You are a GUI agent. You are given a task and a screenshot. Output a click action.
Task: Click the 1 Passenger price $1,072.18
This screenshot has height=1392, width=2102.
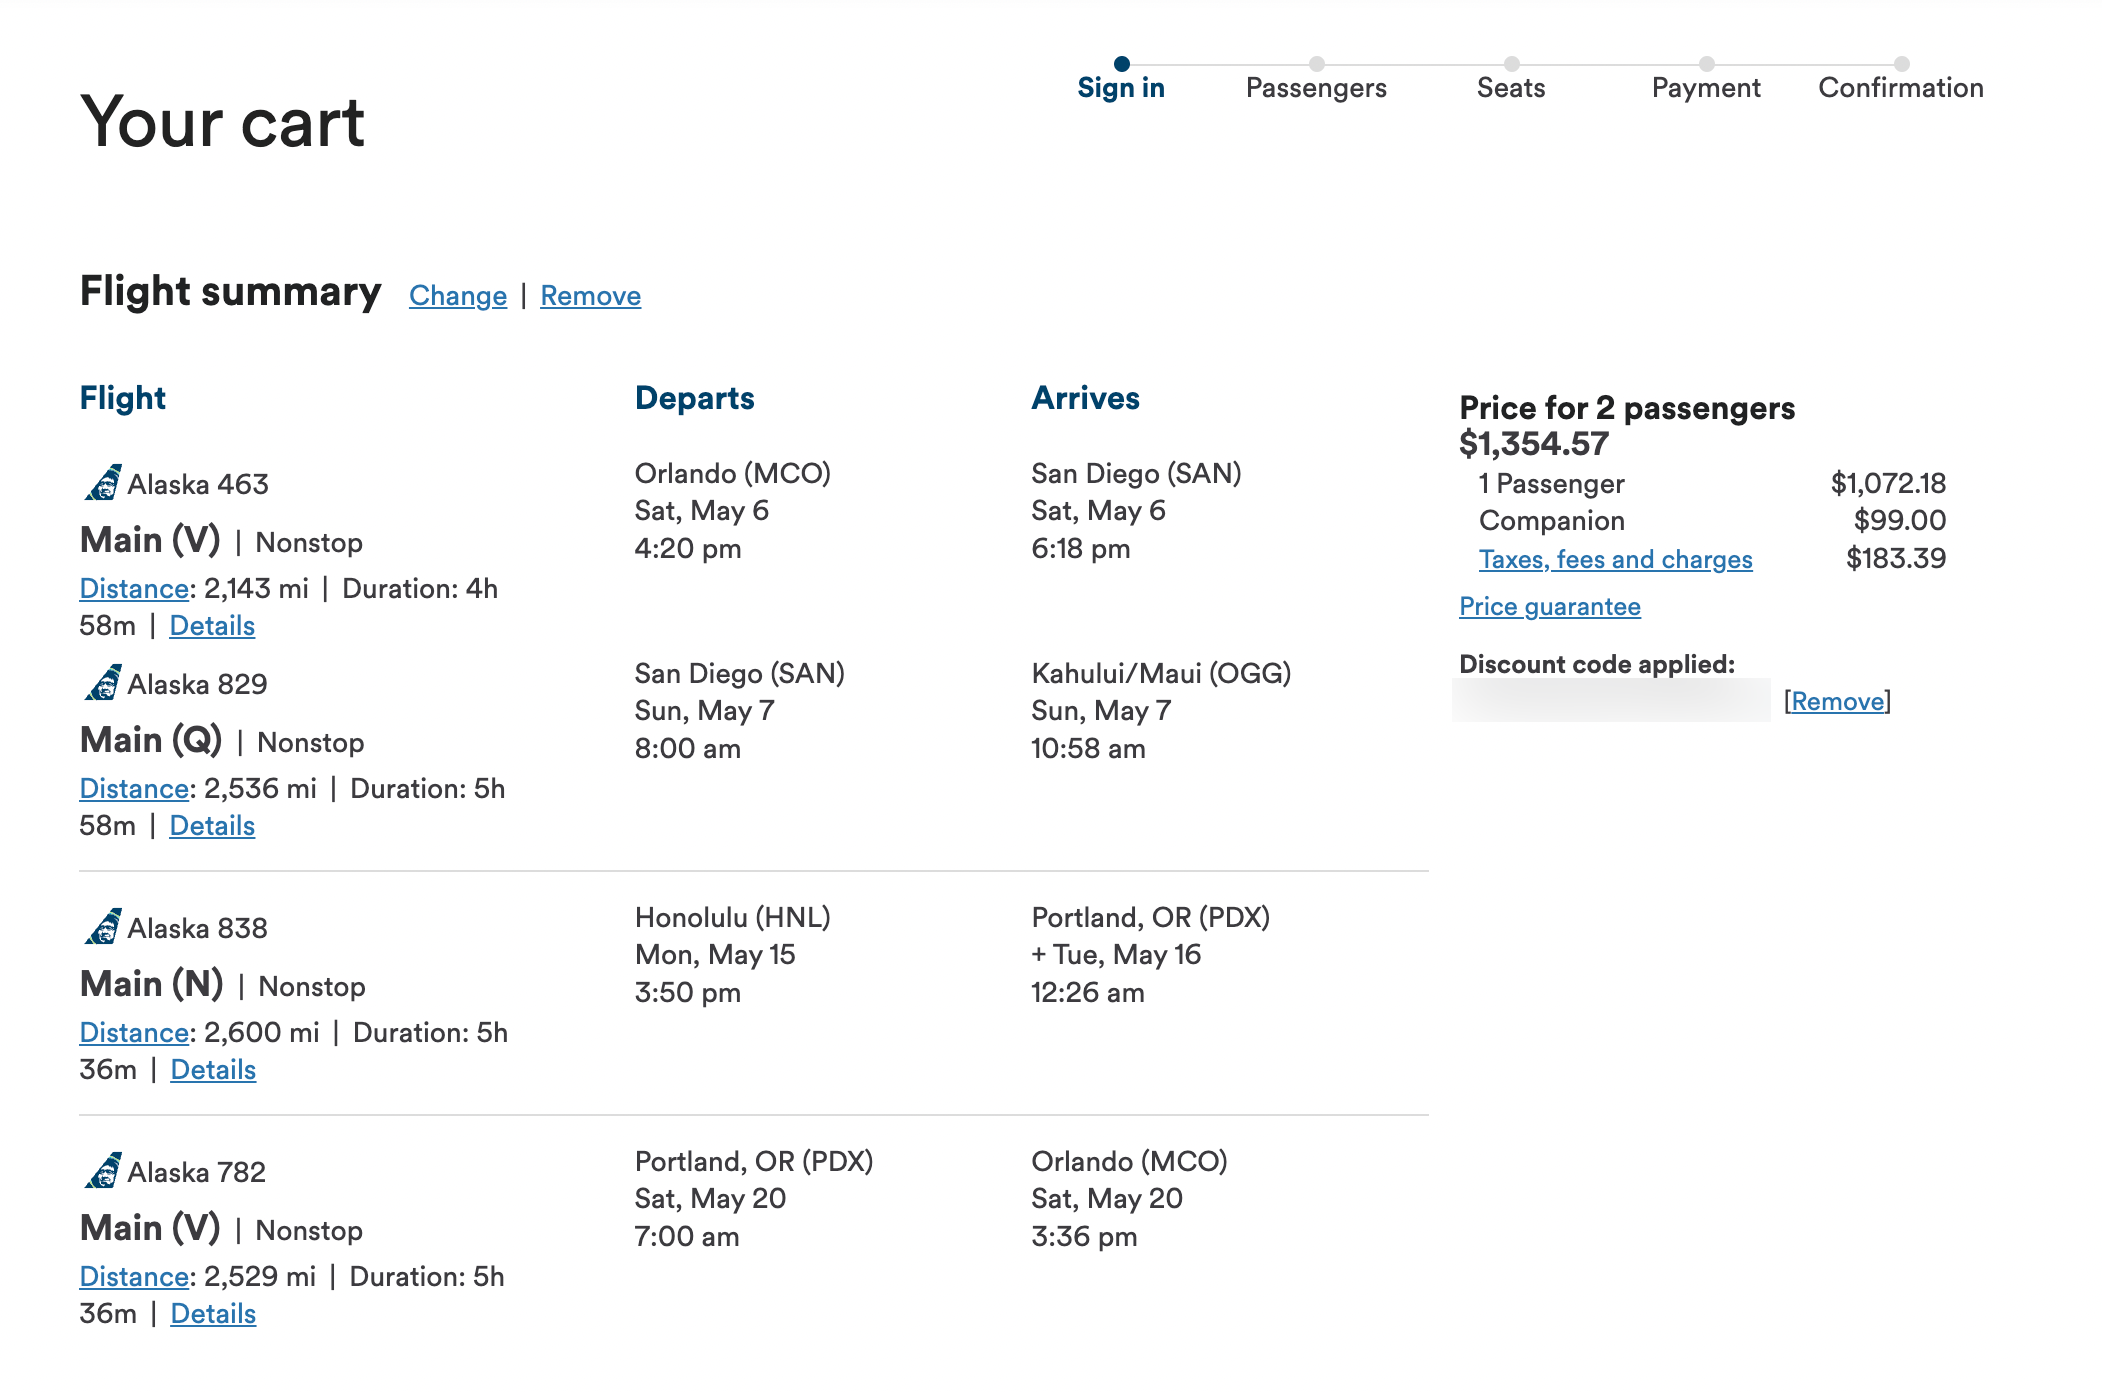(1888, 484)
